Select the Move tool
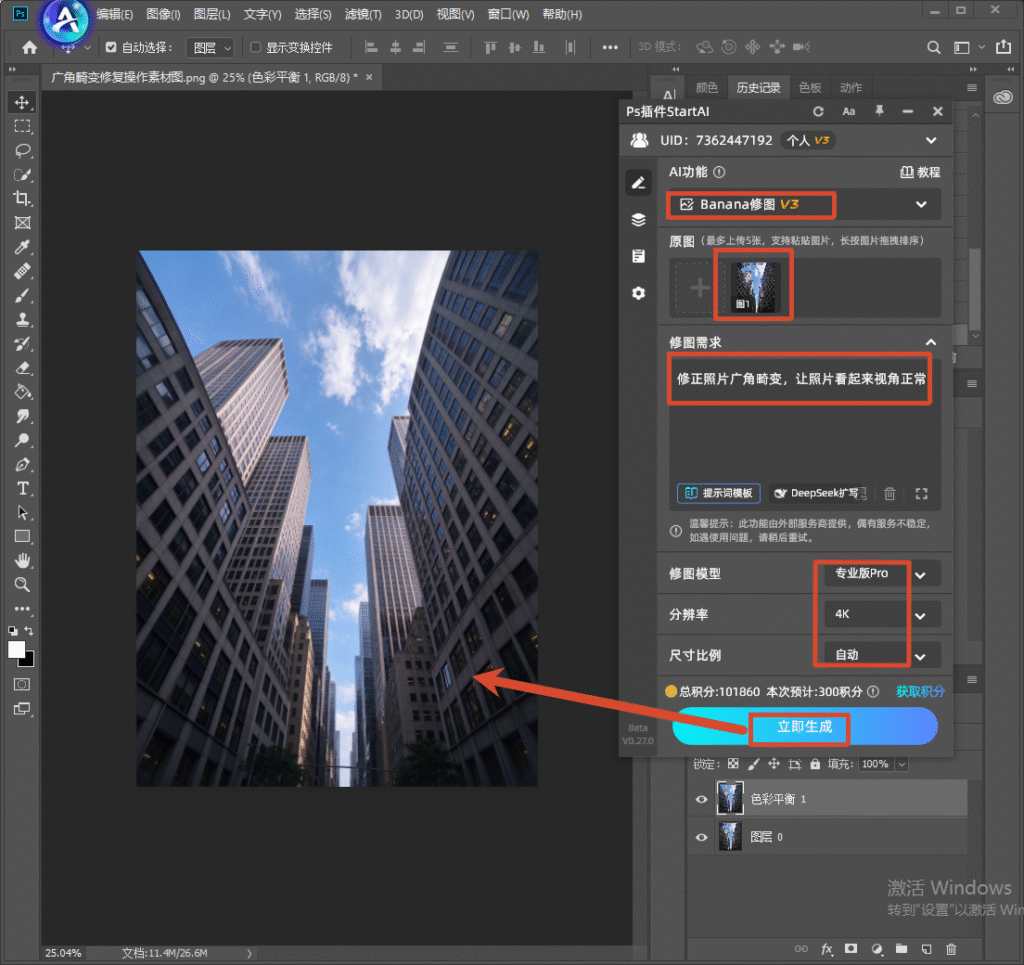 (22, 103)
